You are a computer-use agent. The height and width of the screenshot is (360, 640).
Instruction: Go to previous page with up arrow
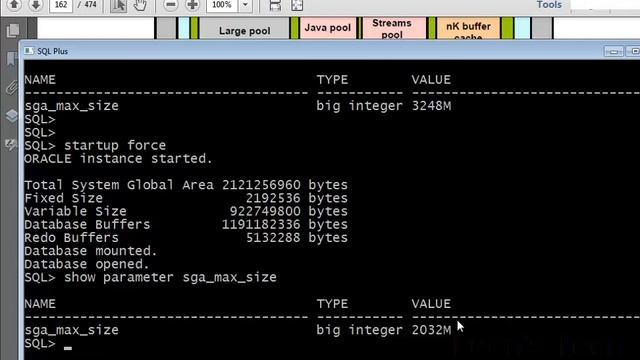(15, 4)
